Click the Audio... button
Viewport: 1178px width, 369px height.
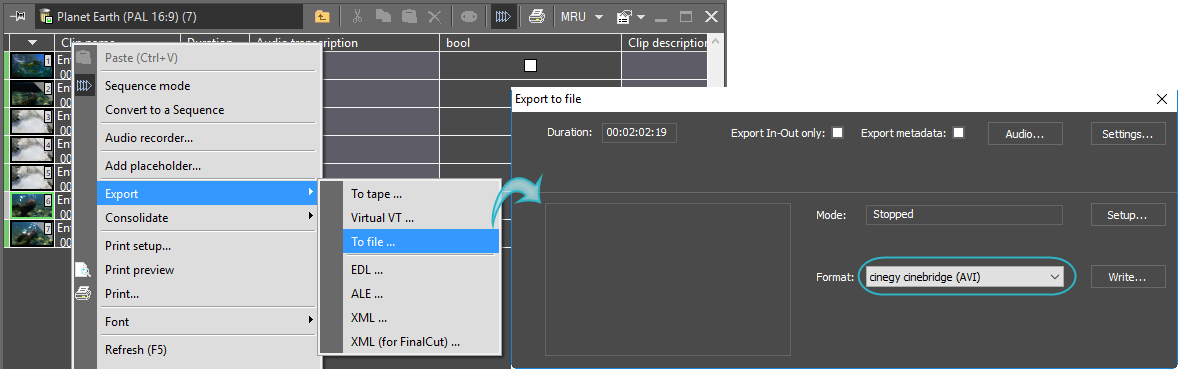tap(1025, 134)
